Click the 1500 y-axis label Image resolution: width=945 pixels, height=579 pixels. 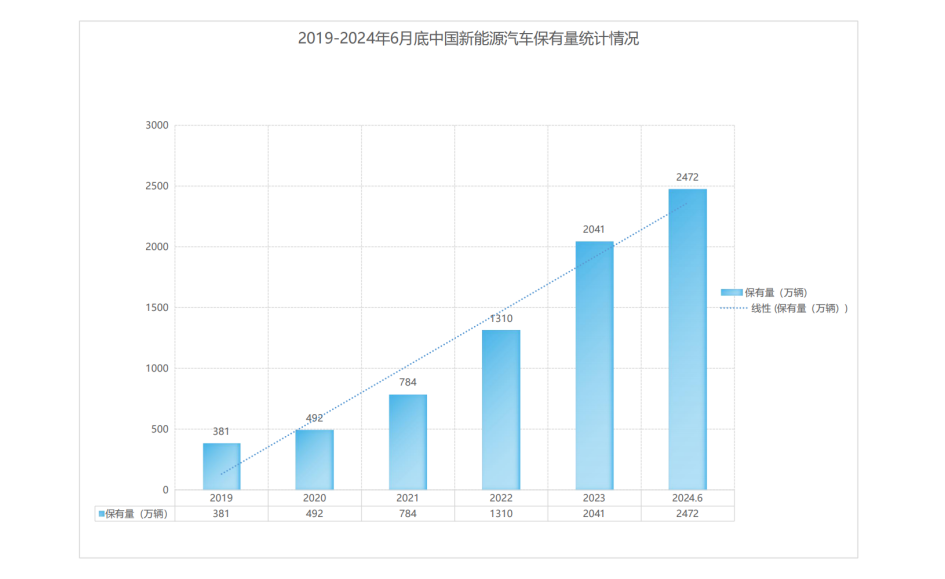[x=157, y=308]
